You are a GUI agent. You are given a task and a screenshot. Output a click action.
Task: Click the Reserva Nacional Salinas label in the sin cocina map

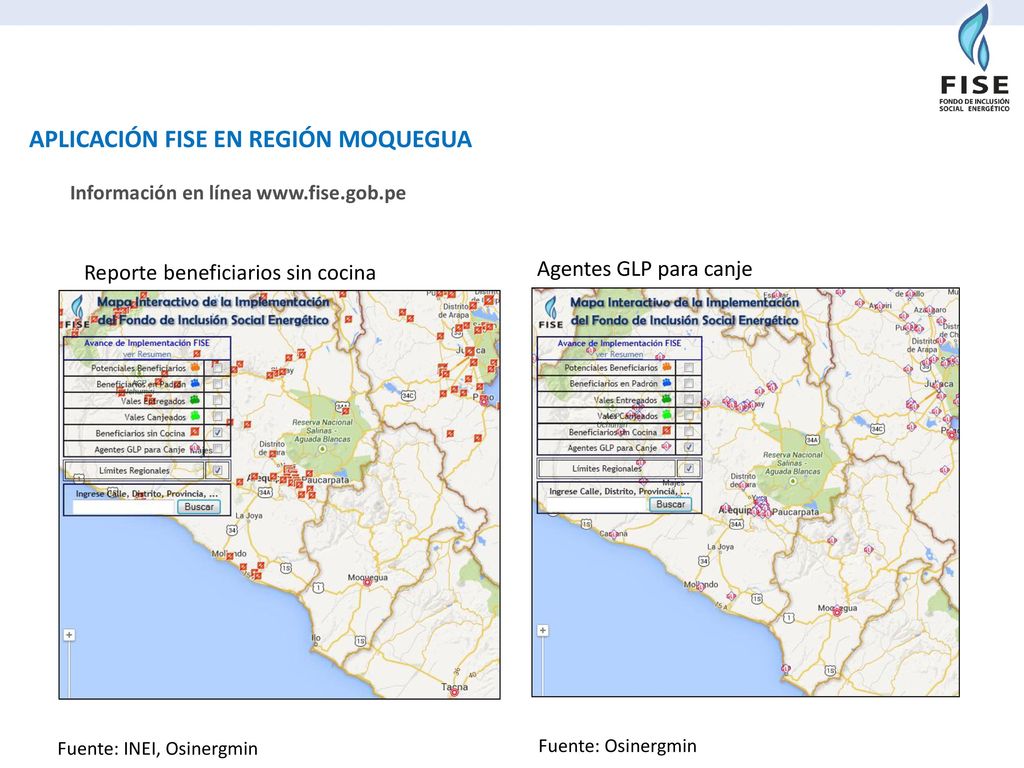tap(323, 430)
